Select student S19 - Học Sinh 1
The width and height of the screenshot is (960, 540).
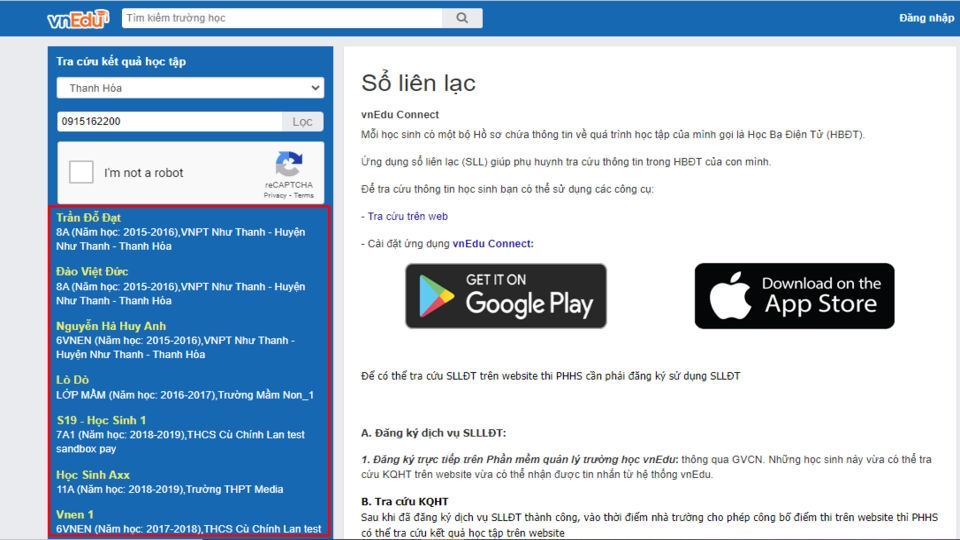click(x=101, y=420)
